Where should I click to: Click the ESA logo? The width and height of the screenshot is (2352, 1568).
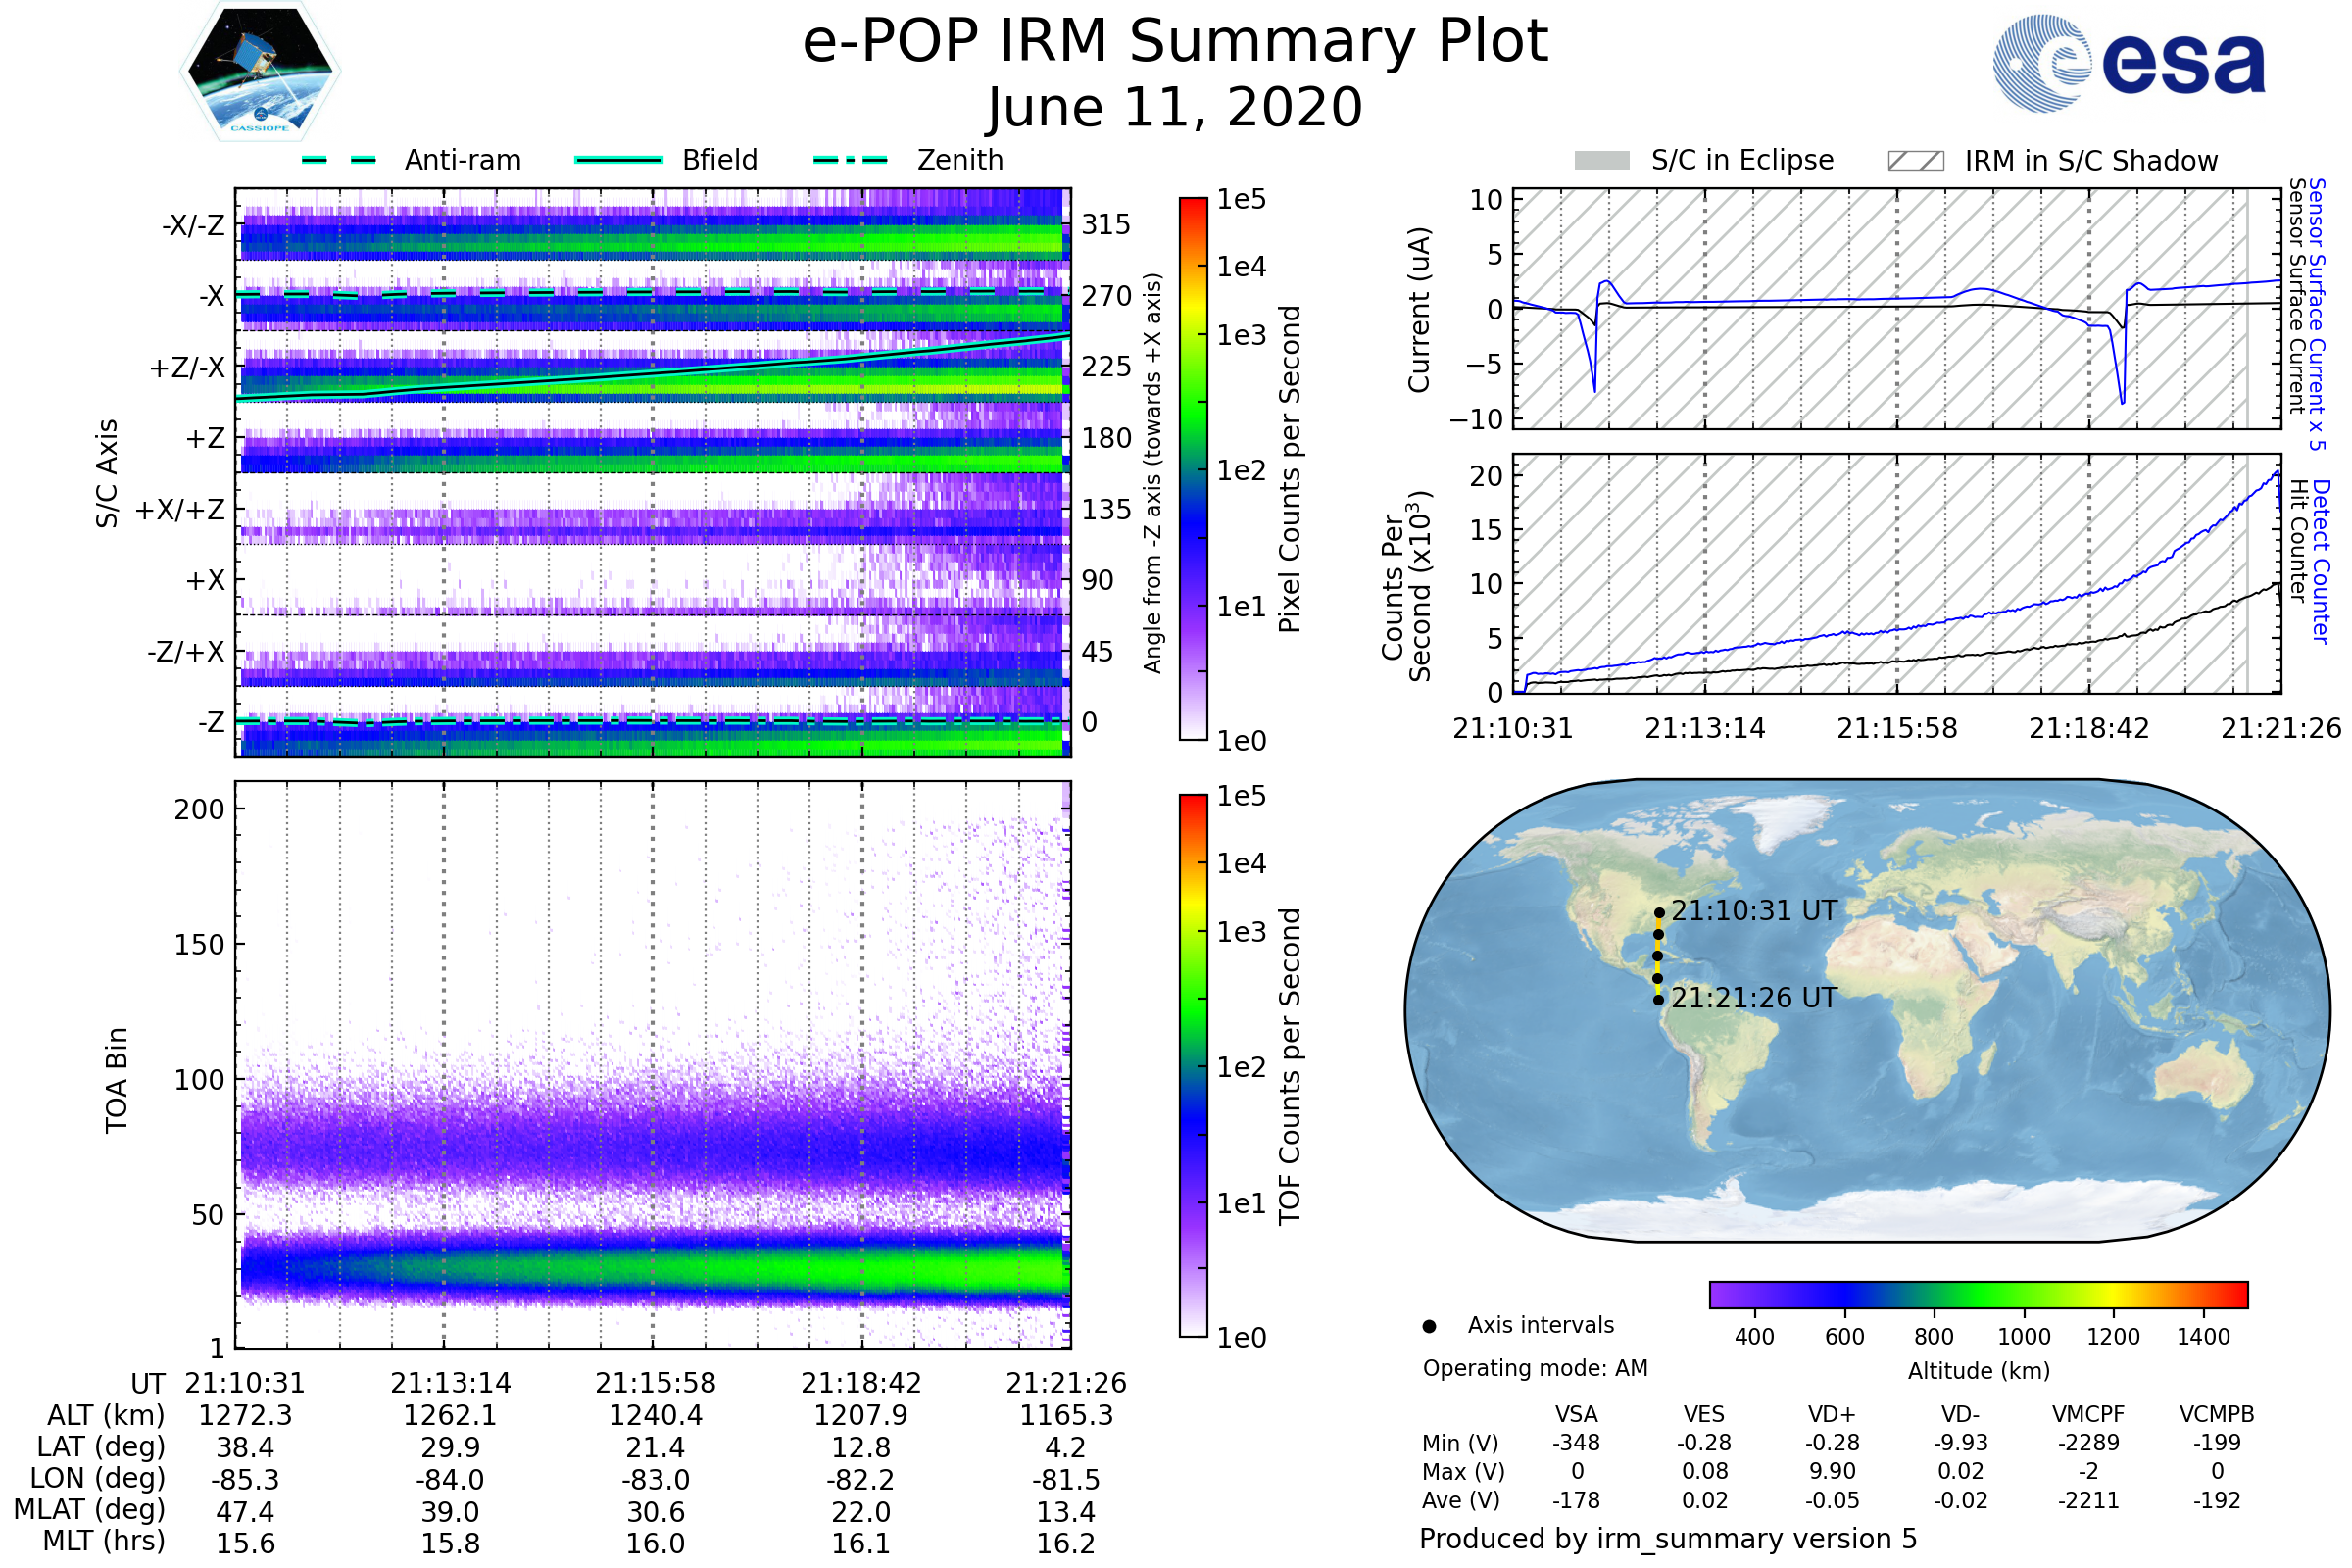[x=2130, y=63]
